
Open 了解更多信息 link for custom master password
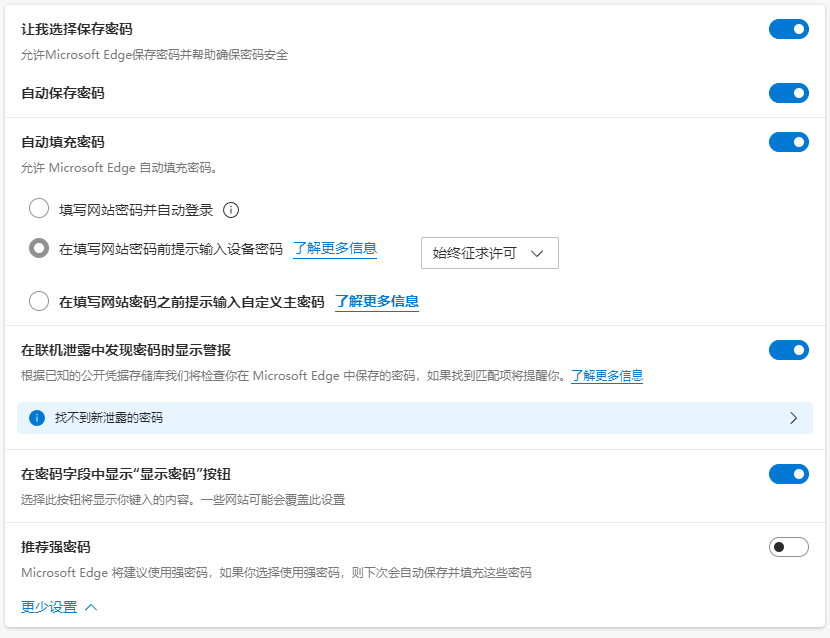tap(377, 302)
